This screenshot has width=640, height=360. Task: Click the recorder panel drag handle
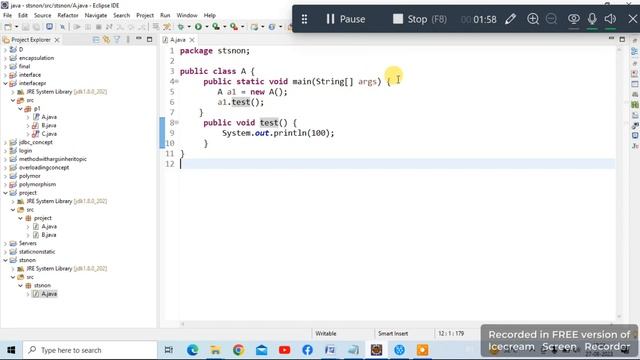tap(304, 19)
